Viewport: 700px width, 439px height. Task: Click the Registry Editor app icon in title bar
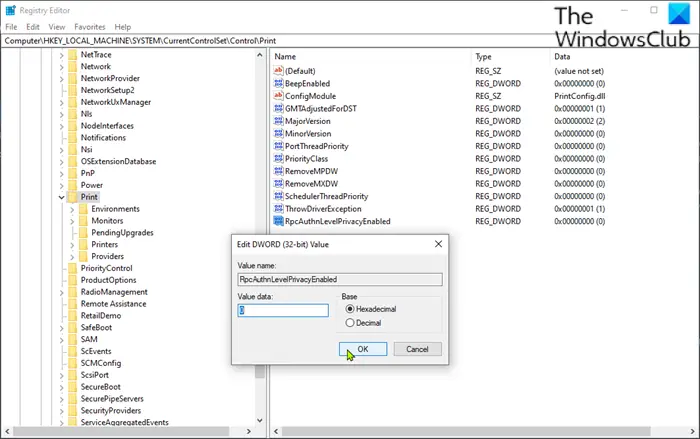point(10,10)
